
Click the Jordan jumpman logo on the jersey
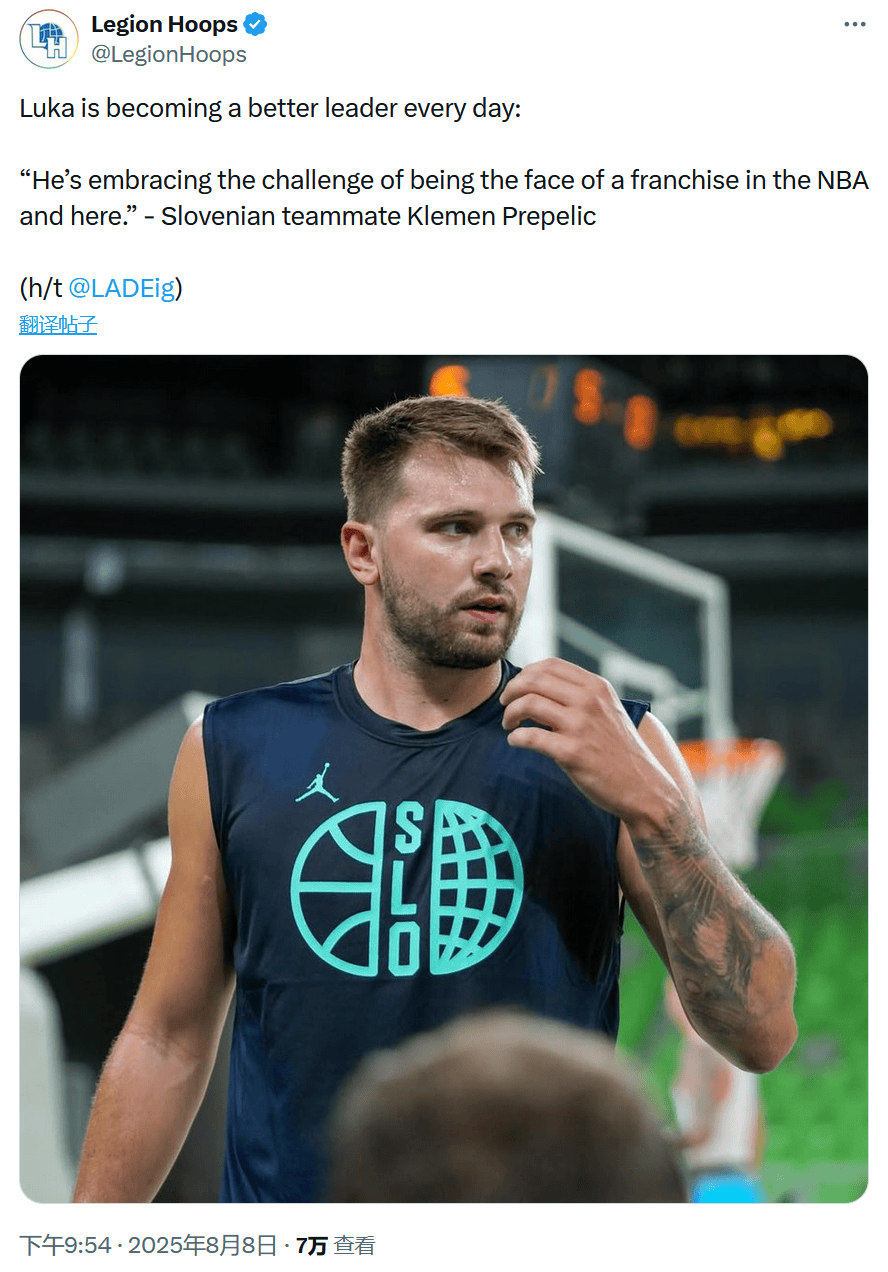tap(317, 783)
